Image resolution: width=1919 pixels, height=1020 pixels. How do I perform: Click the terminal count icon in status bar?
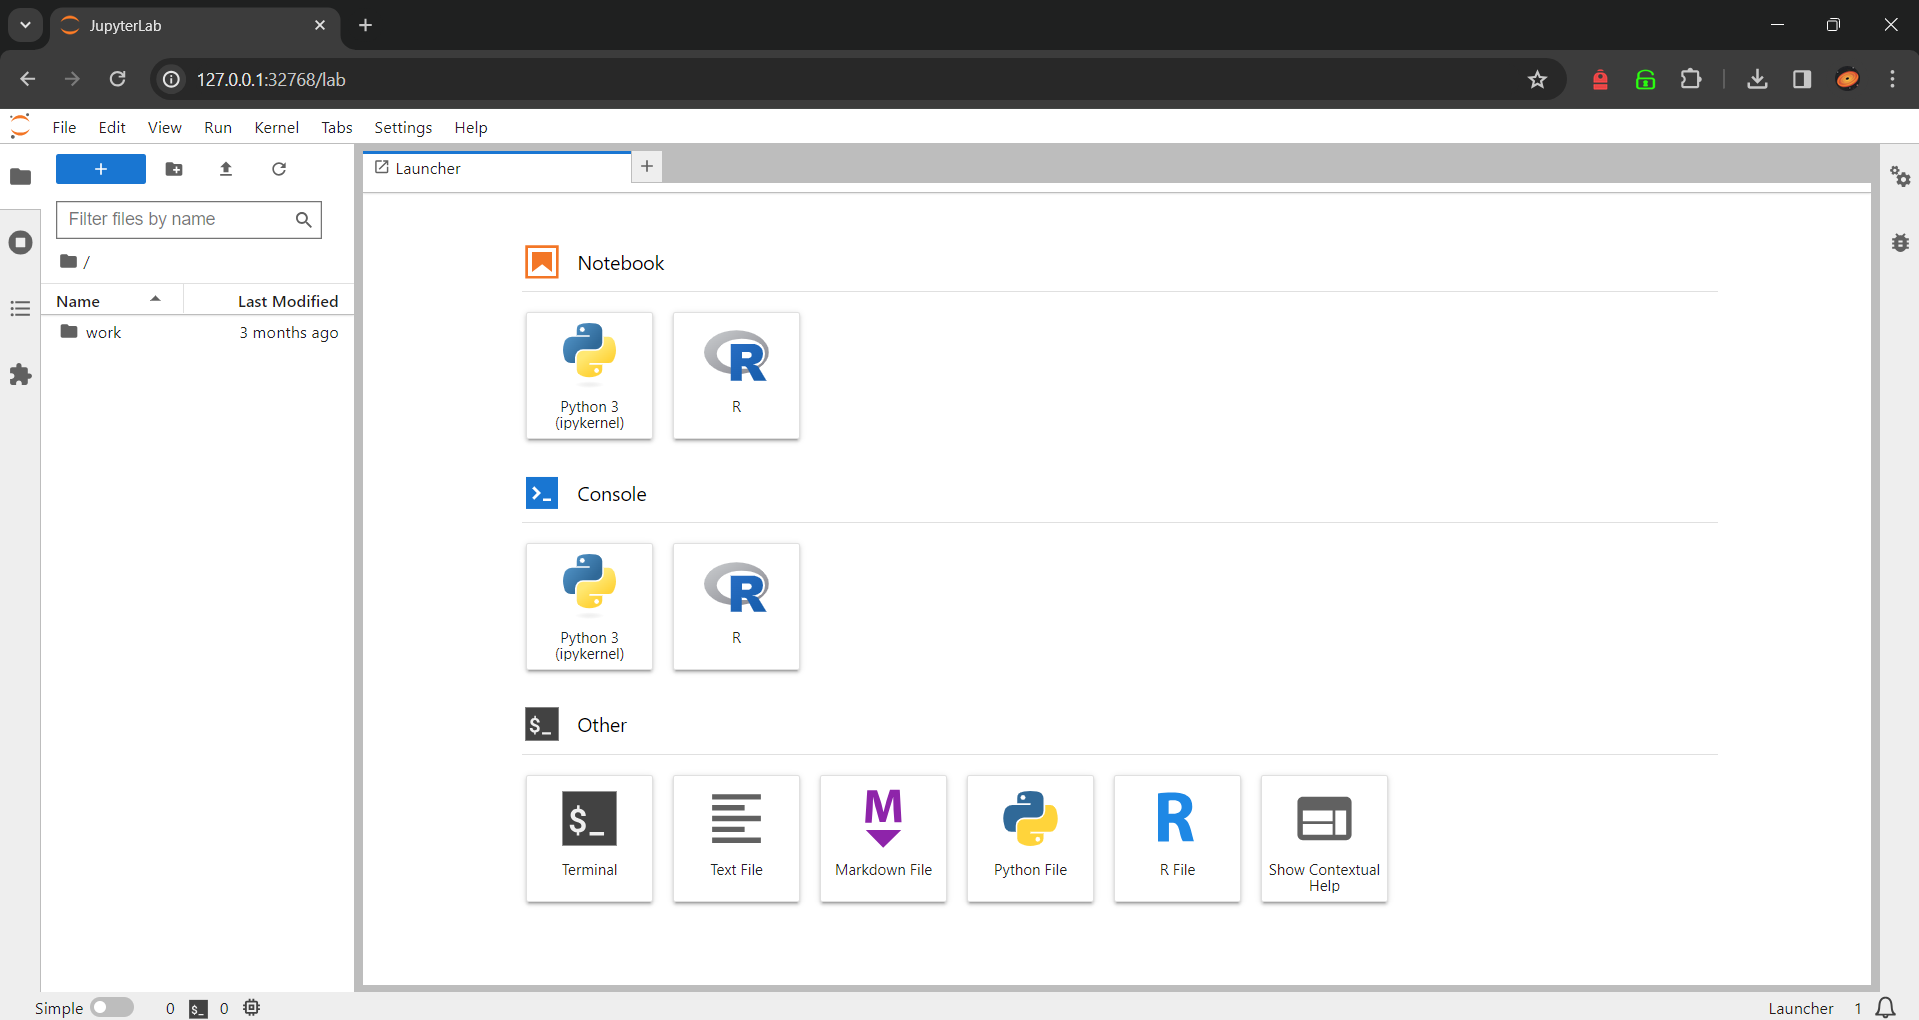click(x=198, y=1008)
